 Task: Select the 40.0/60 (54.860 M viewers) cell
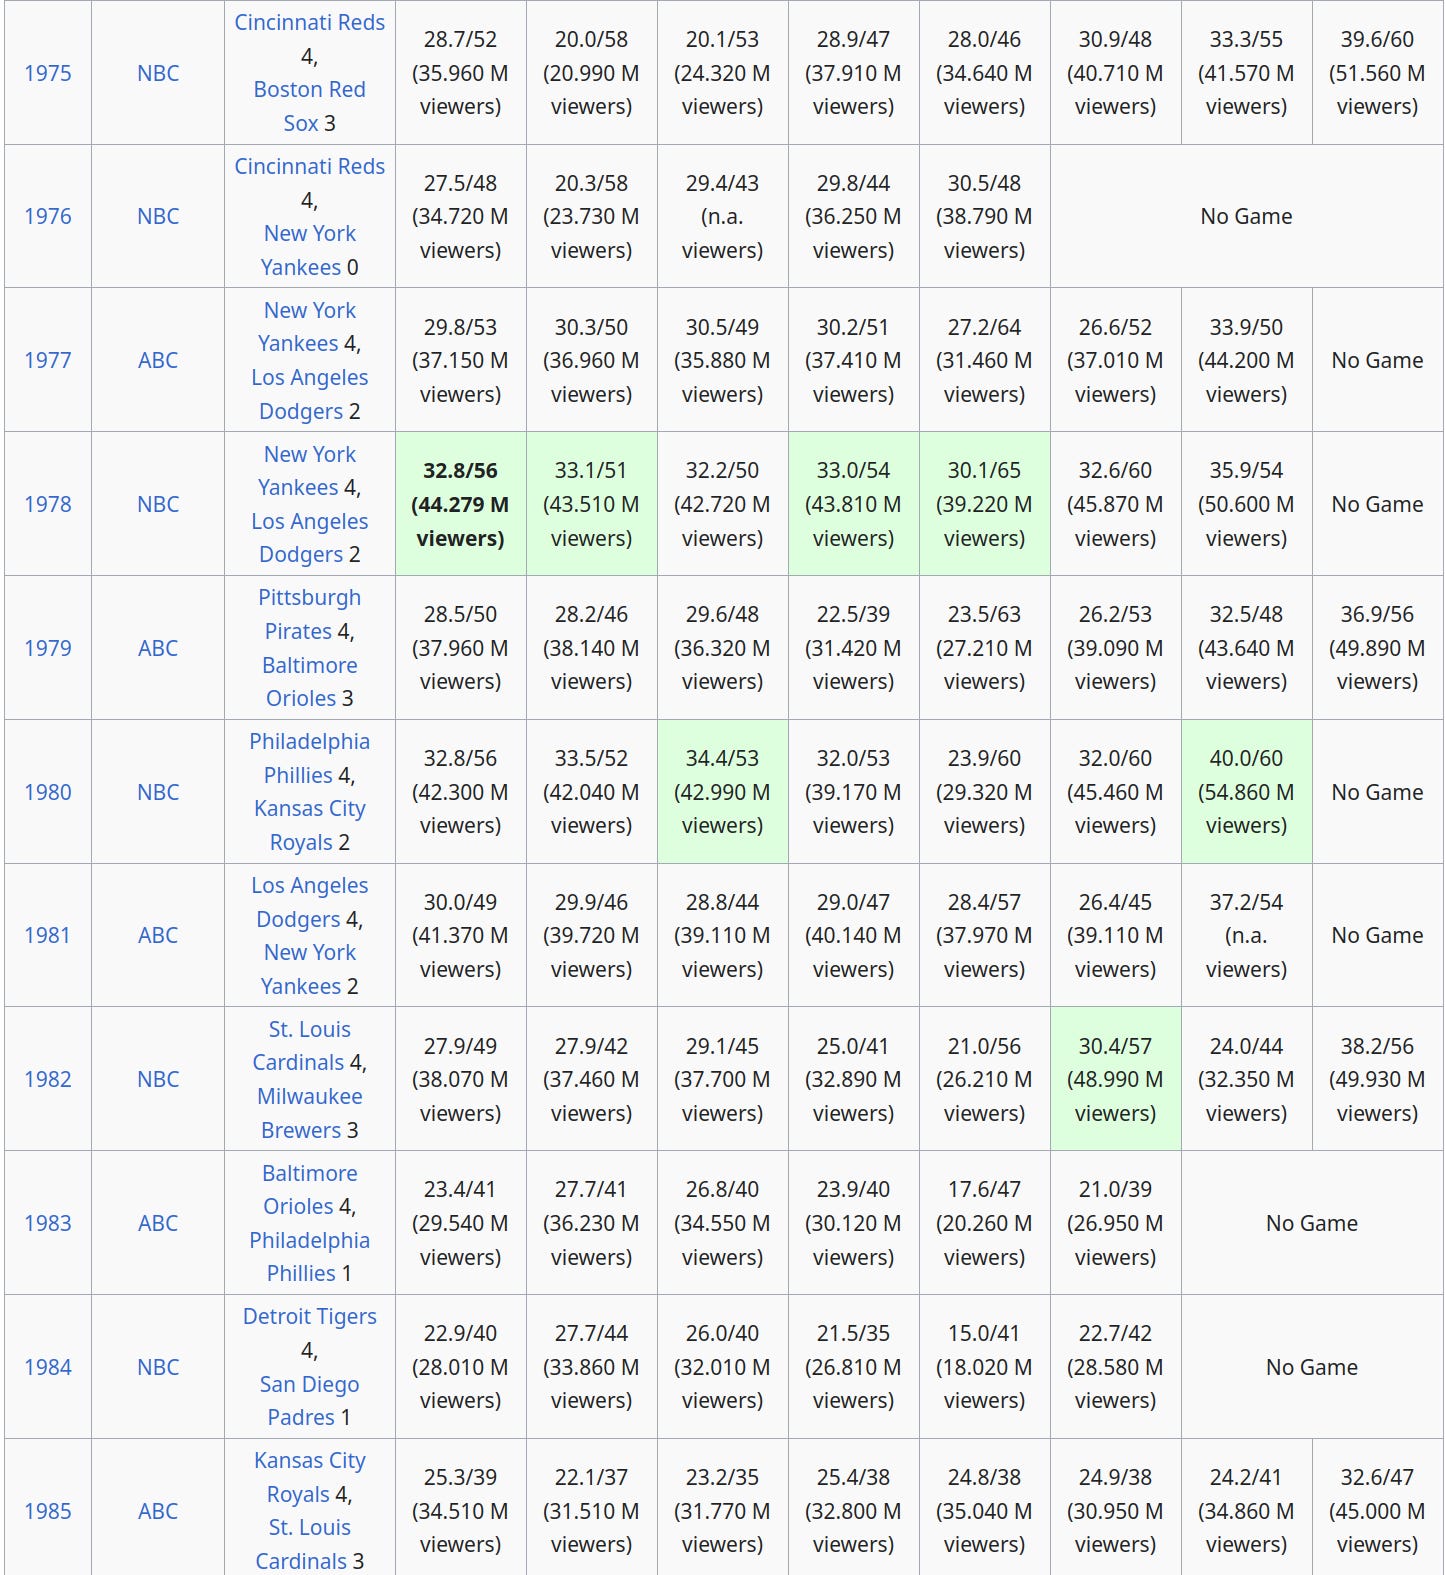[x=1246, y=792]
